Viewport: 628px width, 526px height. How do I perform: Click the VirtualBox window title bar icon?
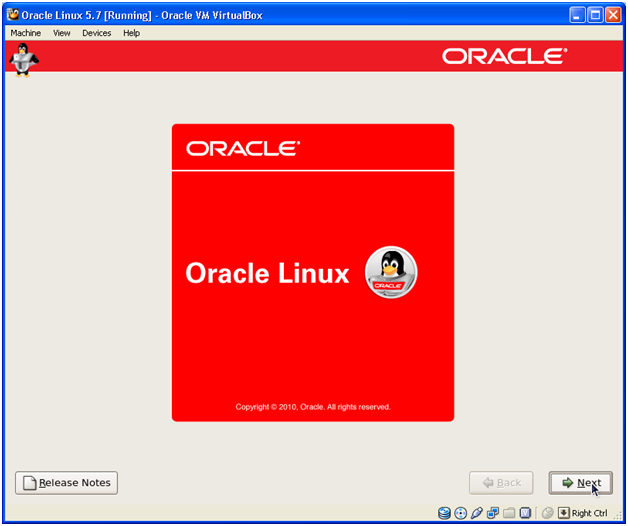coord(13,15)
